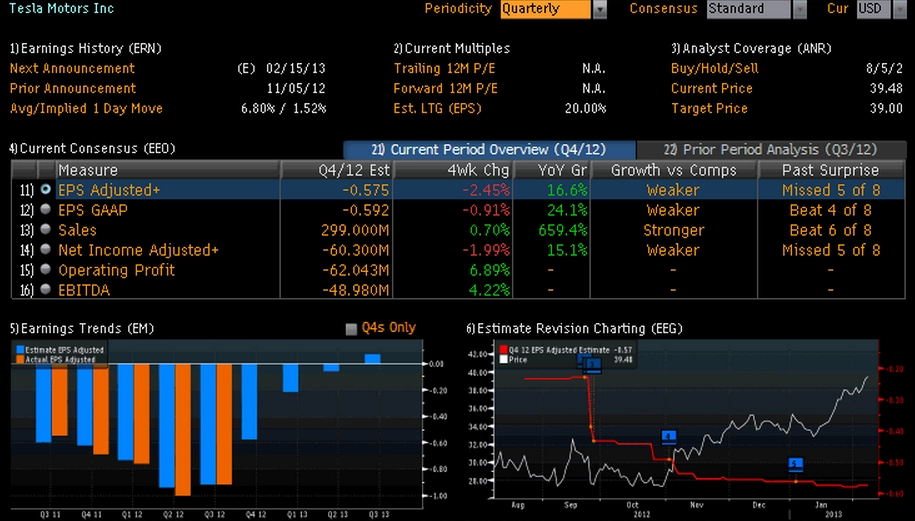Click 'Beat 6 of 8' past surprise cell
This screenshot has height=521, width=915.
pos(830,230)
